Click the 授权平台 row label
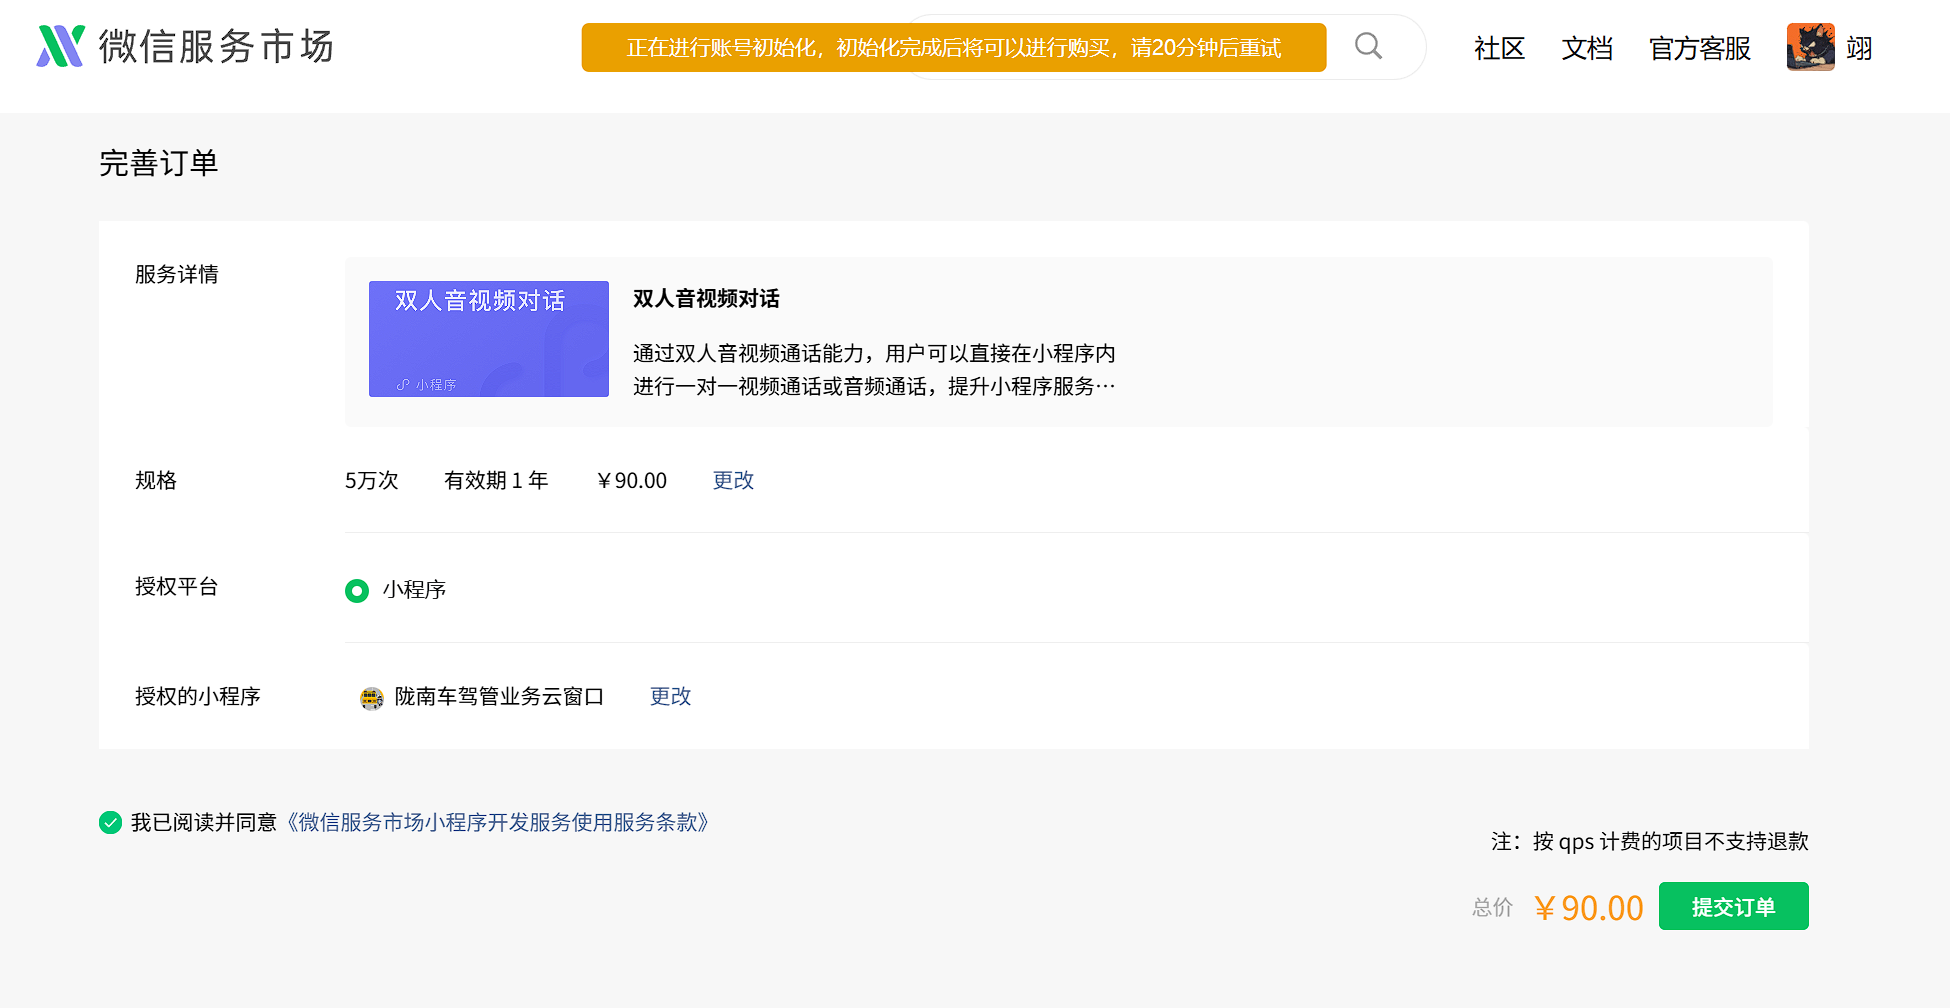The image size is (1950, 1008). 177,586
